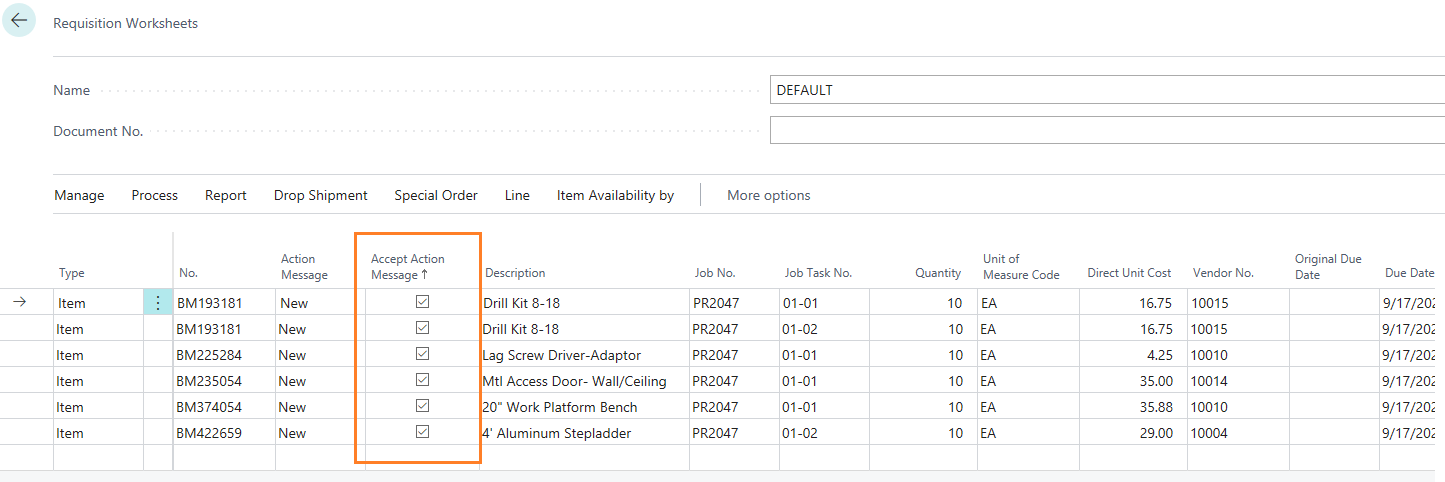Open the Manage menu
This screenshot has height=482, width=1445.
click(79, 196)
